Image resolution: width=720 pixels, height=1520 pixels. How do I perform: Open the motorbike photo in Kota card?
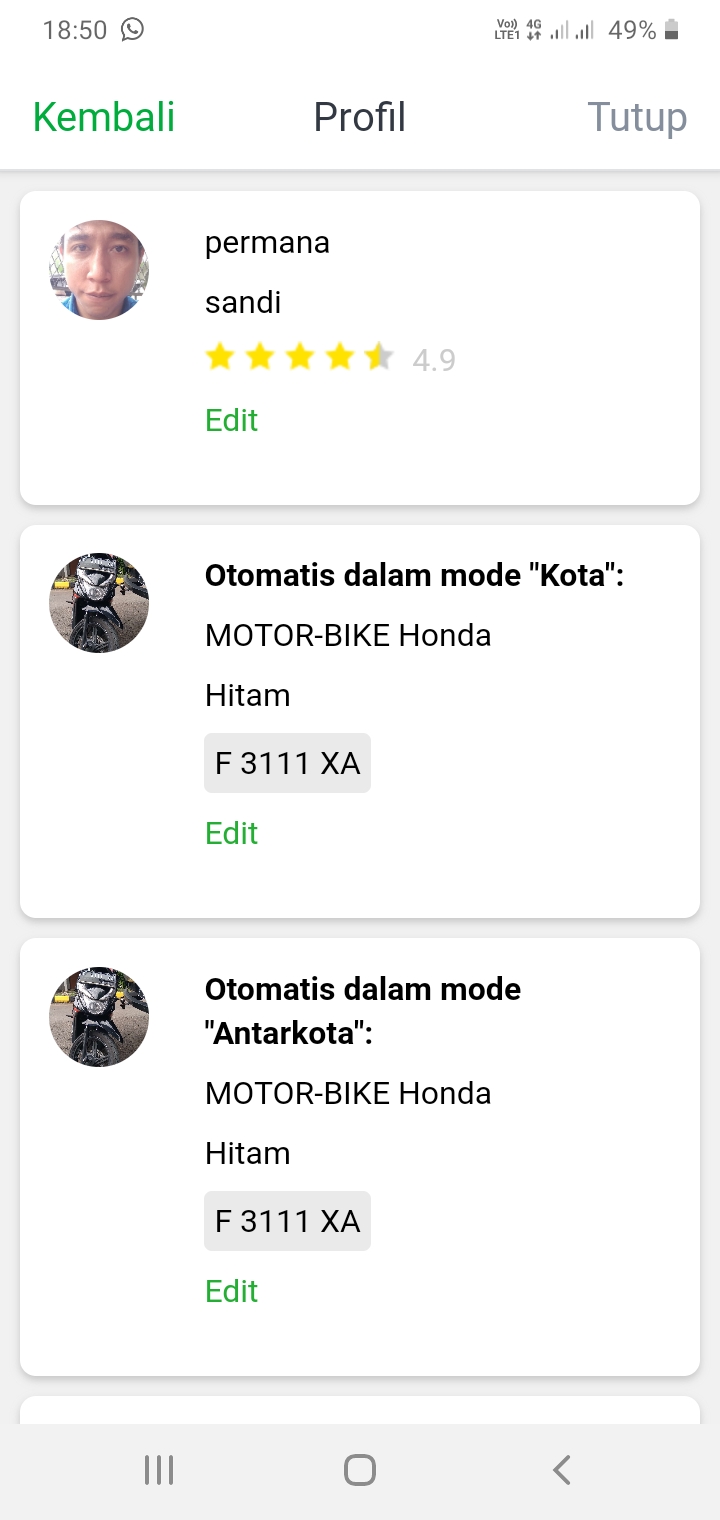[99, 603]
